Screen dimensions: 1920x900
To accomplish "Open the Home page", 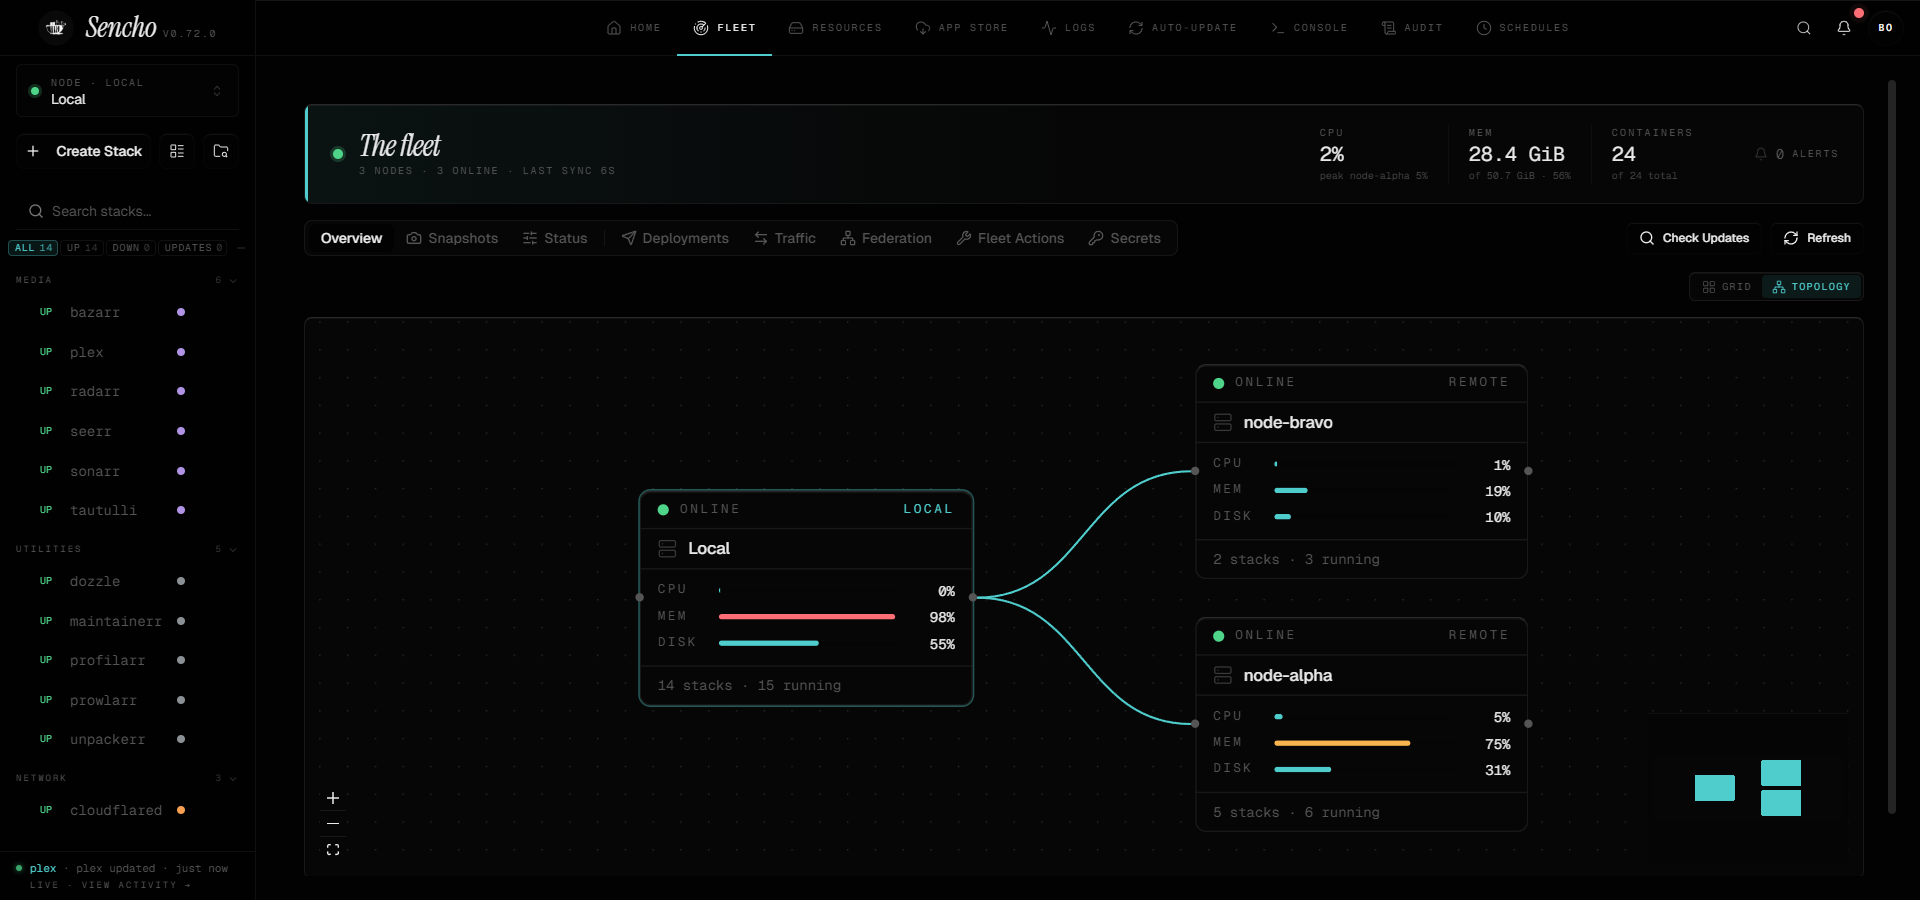I will (634, 28).
